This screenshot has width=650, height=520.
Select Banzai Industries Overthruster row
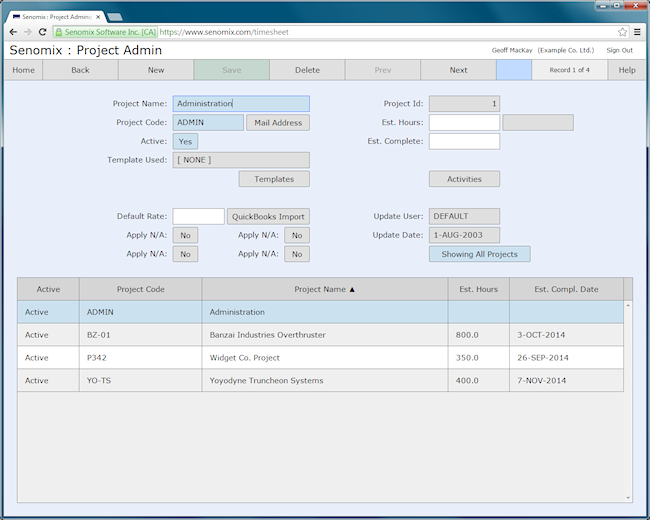click(320, 335)
